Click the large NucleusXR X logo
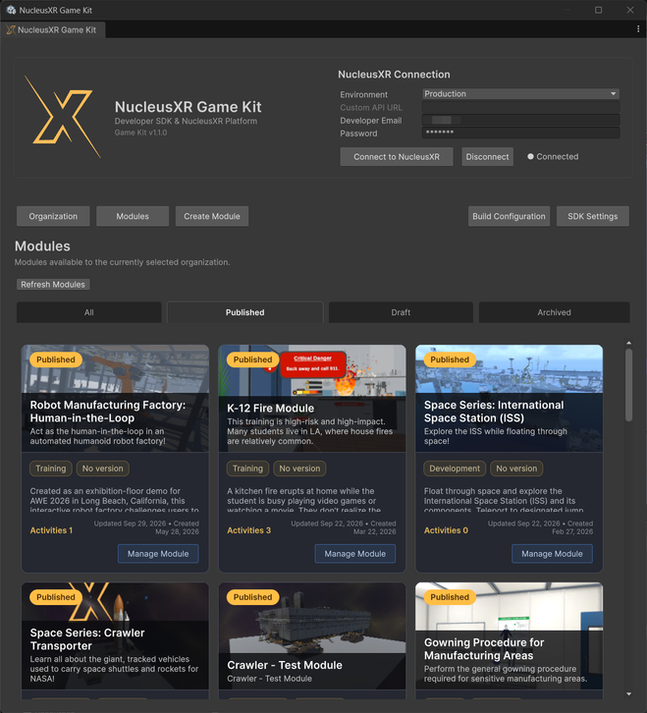Screen dimensions: 647x713 point(62,116)
